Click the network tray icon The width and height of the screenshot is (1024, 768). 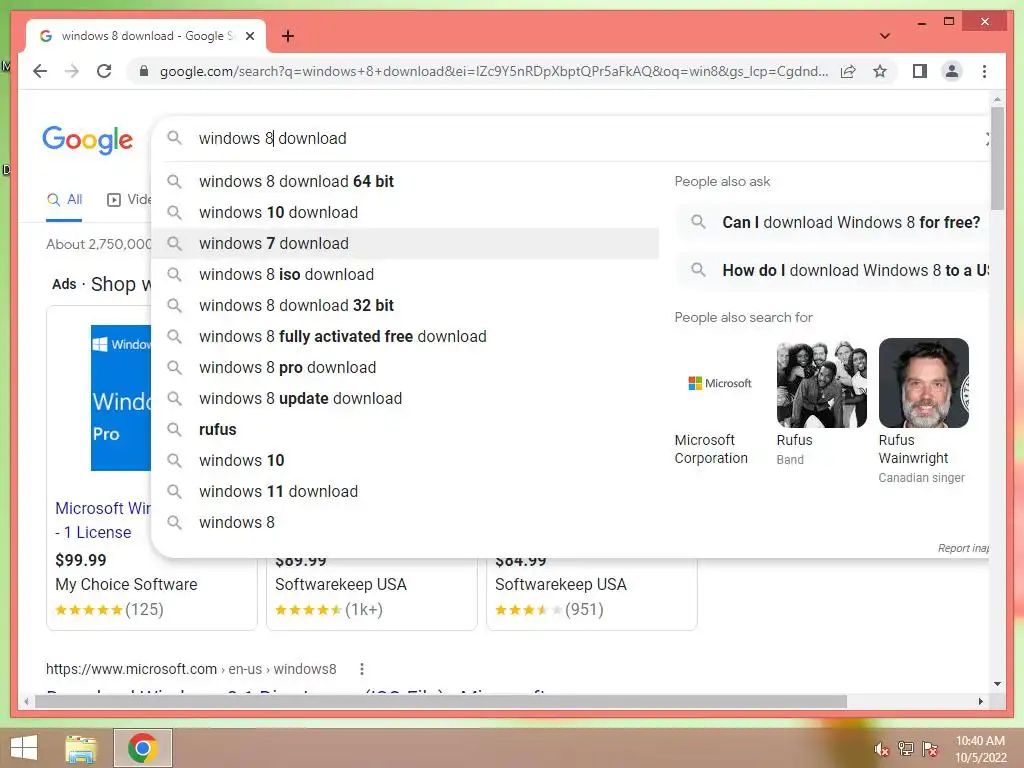coord(906,749)
